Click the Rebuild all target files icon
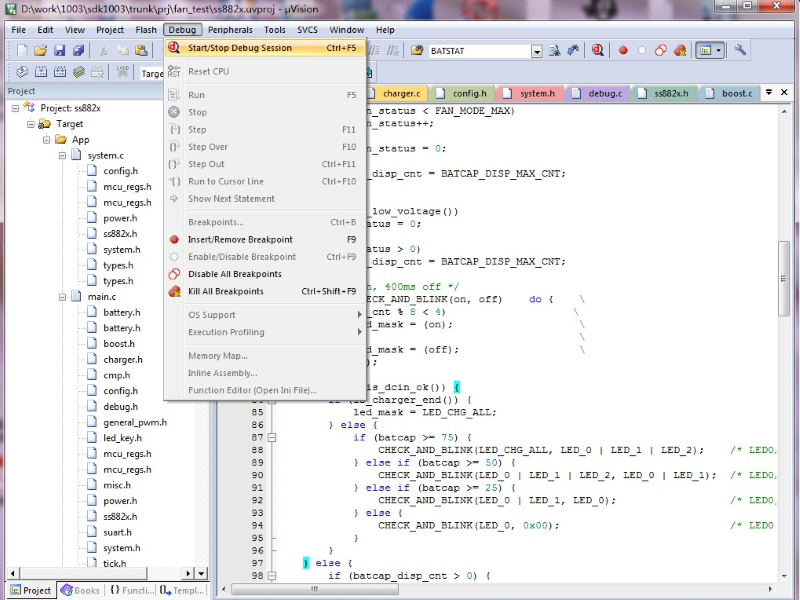 pyautogui.click(x=60, y=72)
